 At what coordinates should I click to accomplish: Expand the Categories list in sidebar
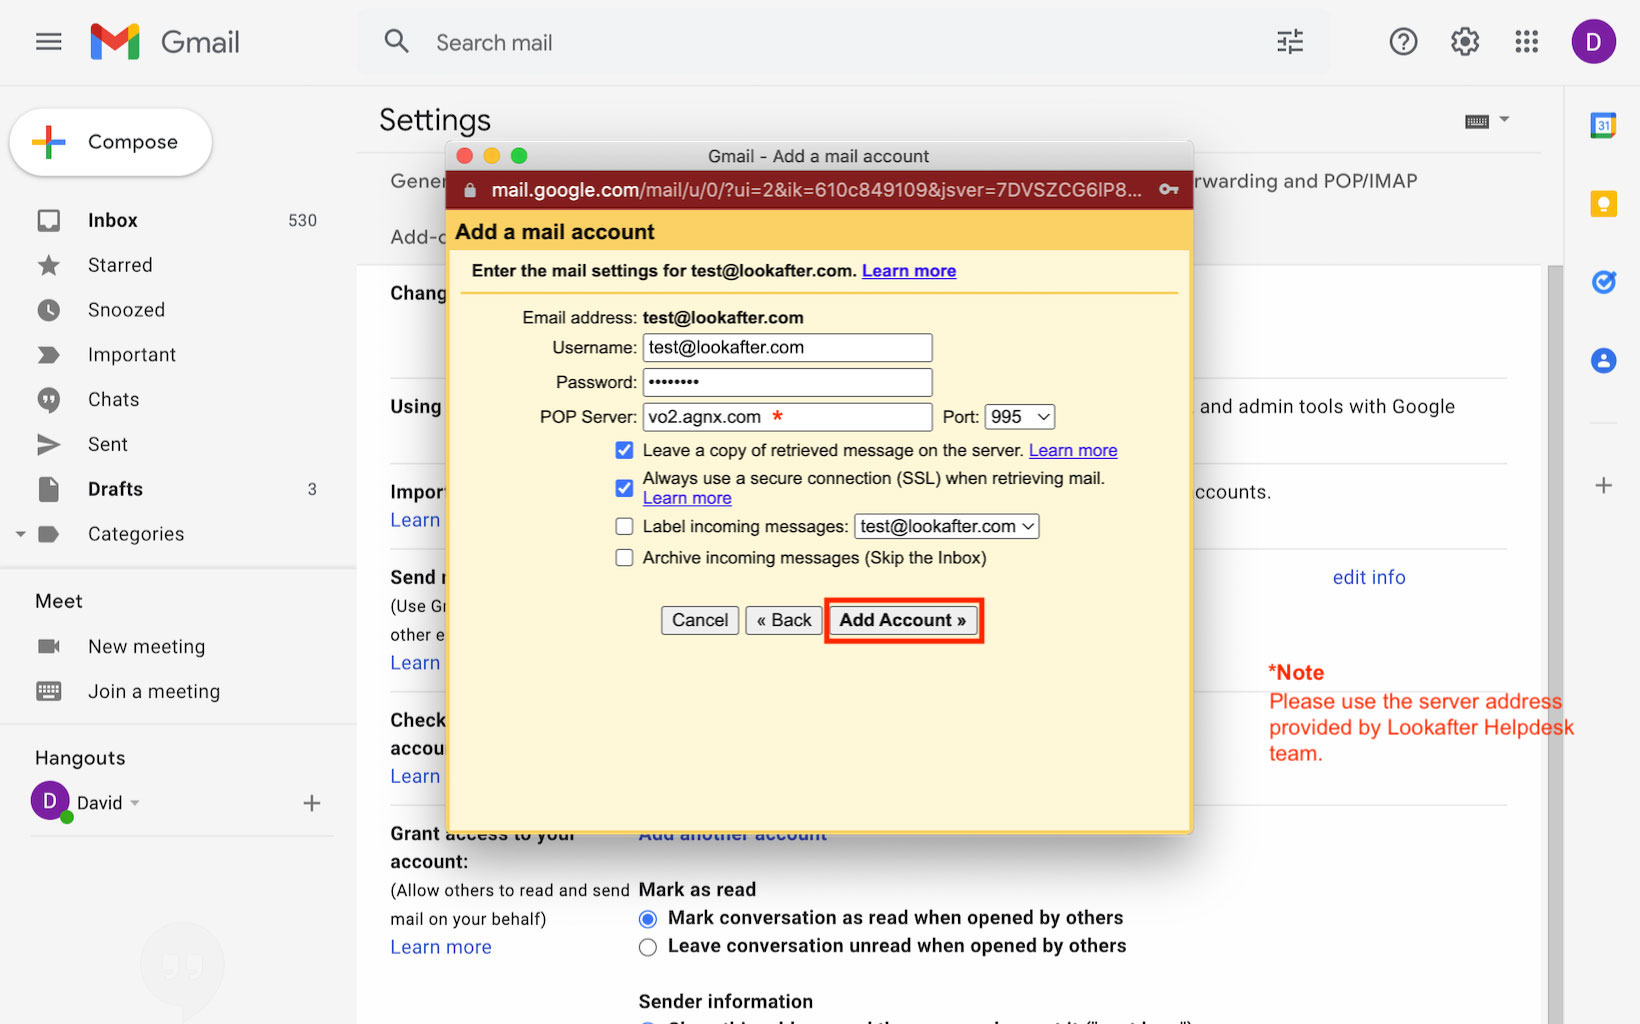click(21, 534)
